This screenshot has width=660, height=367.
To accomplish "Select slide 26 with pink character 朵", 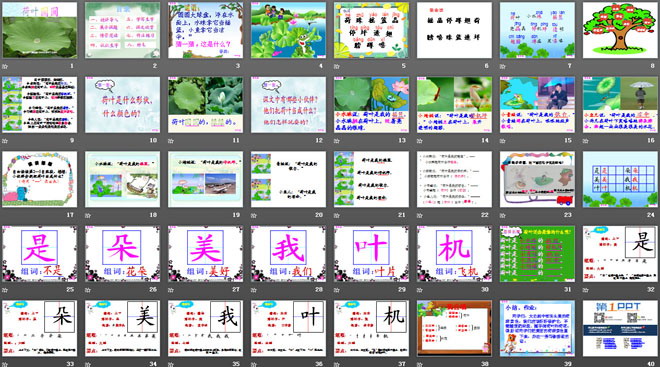I will 122,254.
